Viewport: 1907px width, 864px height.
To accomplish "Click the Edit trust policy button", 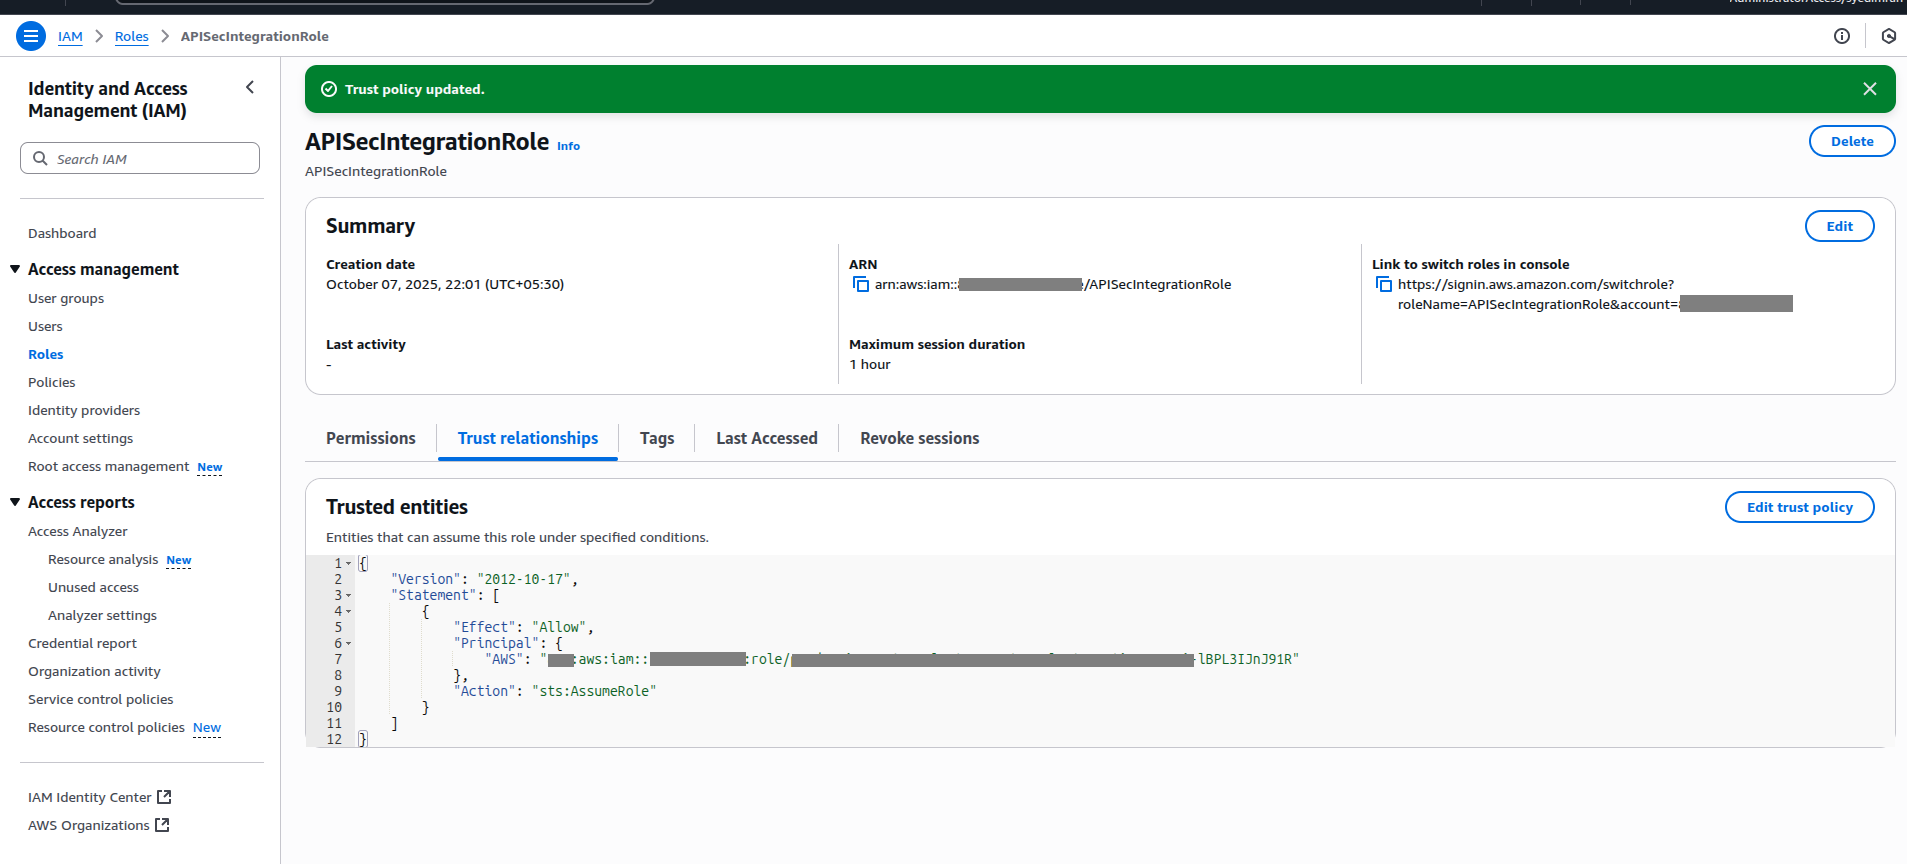I will pyautogui.click(x=1798, y=507).
